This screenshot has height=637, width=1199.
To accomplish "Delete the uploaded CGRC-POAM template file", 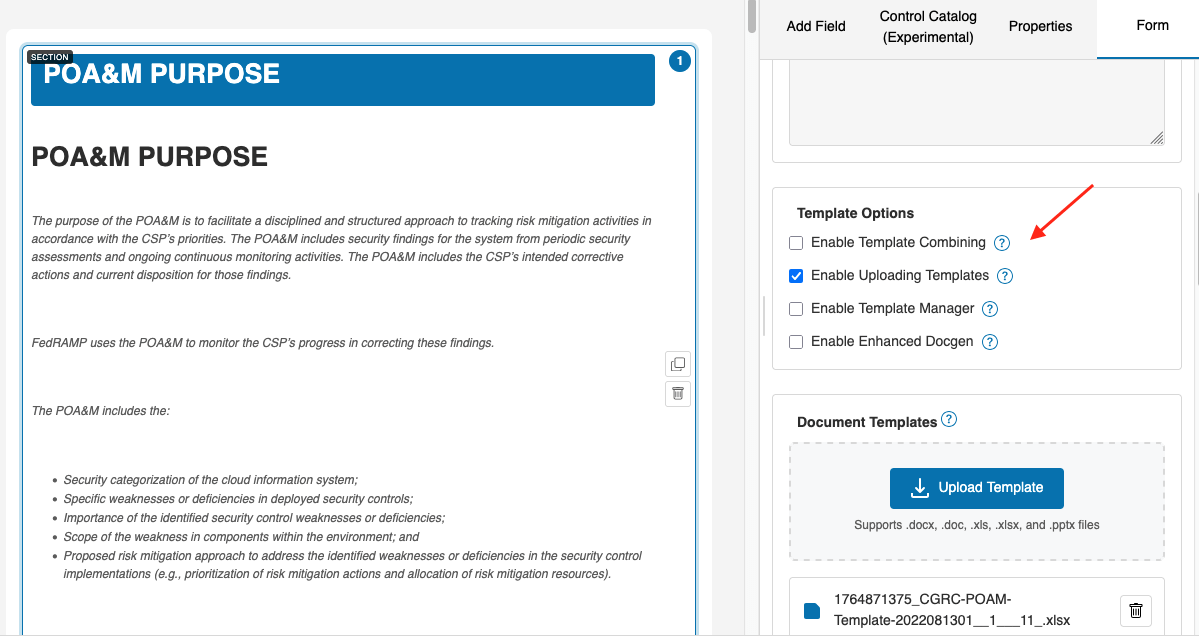I will click(1136, 610).
